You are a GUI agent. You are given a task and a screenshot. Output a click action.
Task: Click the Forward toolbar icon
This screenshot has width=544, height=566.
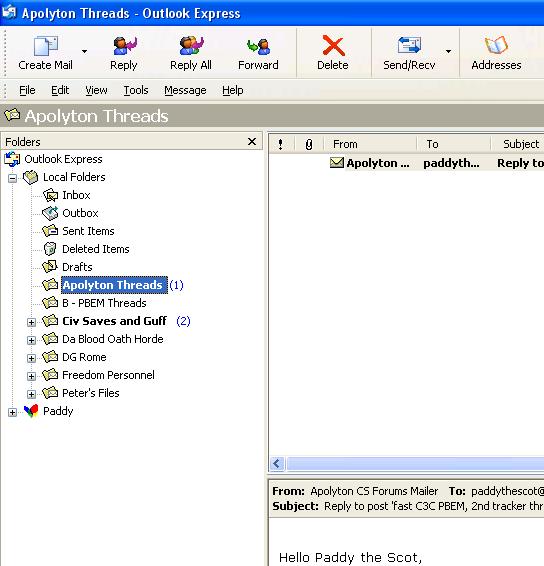pos(258,46)
